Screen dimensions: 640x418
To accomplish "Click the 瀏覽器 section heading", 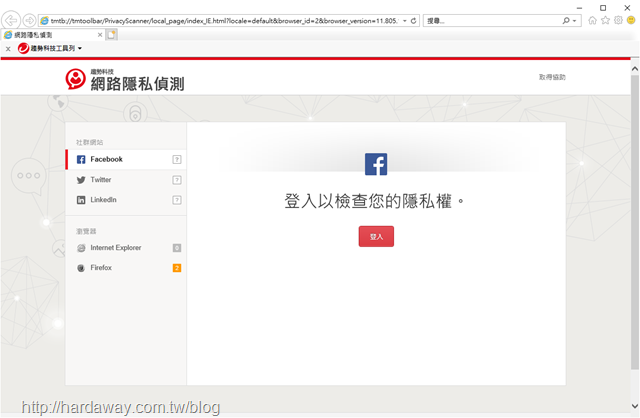I will pos(86,231).
